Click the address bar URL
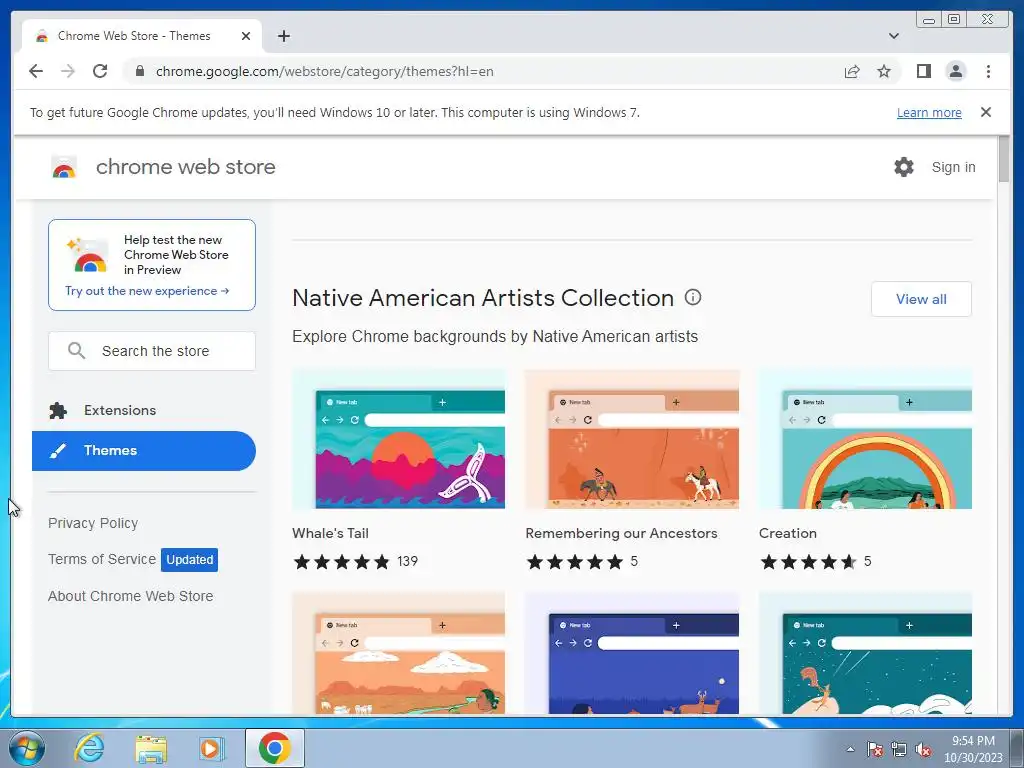The width and height of the screenshot is (1024, 768). pos(325,71)
